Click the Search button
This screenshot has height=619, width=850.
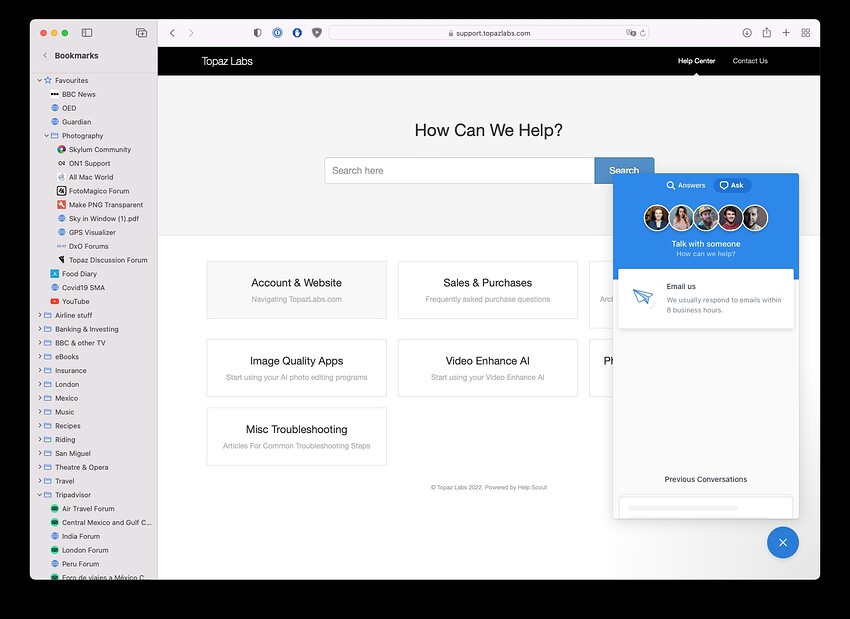[624, 170]
